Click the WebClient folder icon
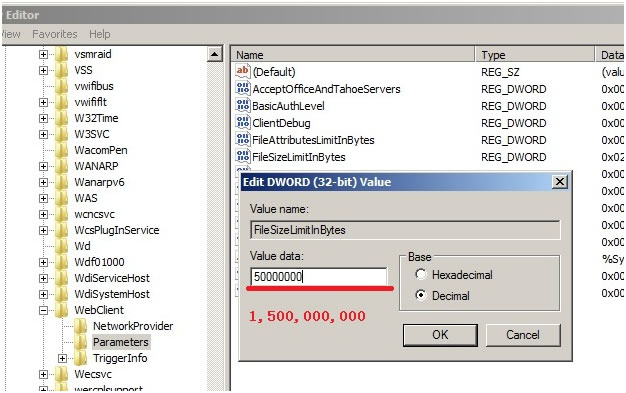 tap(61, 310)
